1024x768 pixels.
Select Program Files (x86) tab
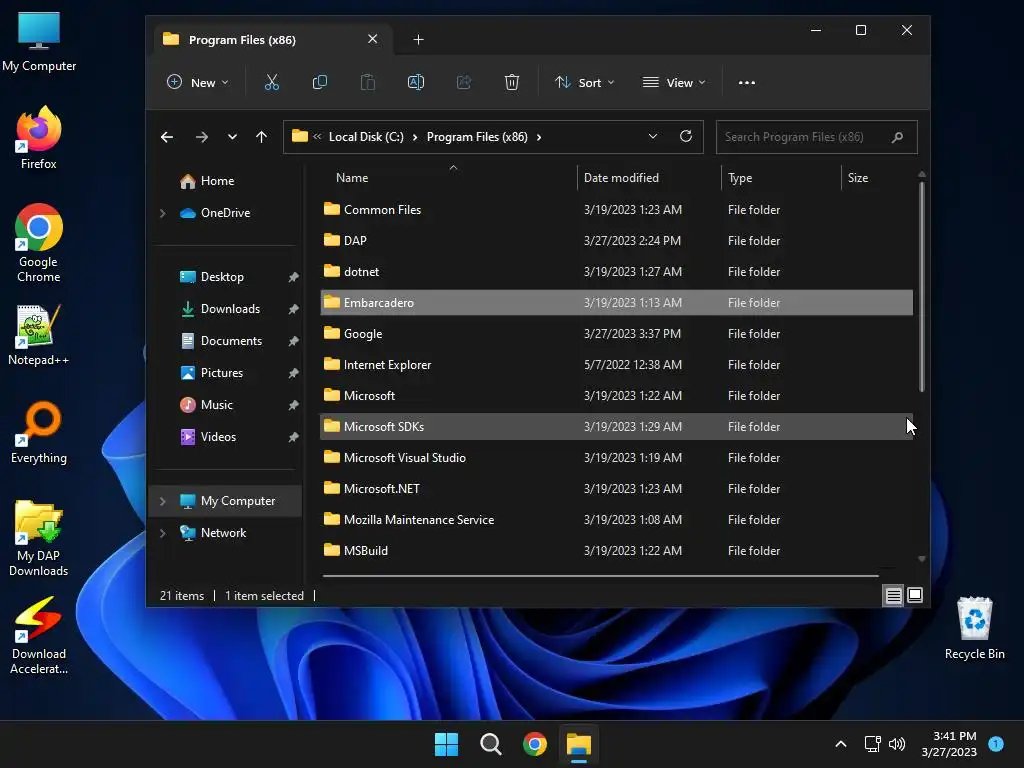coord(273,40)
